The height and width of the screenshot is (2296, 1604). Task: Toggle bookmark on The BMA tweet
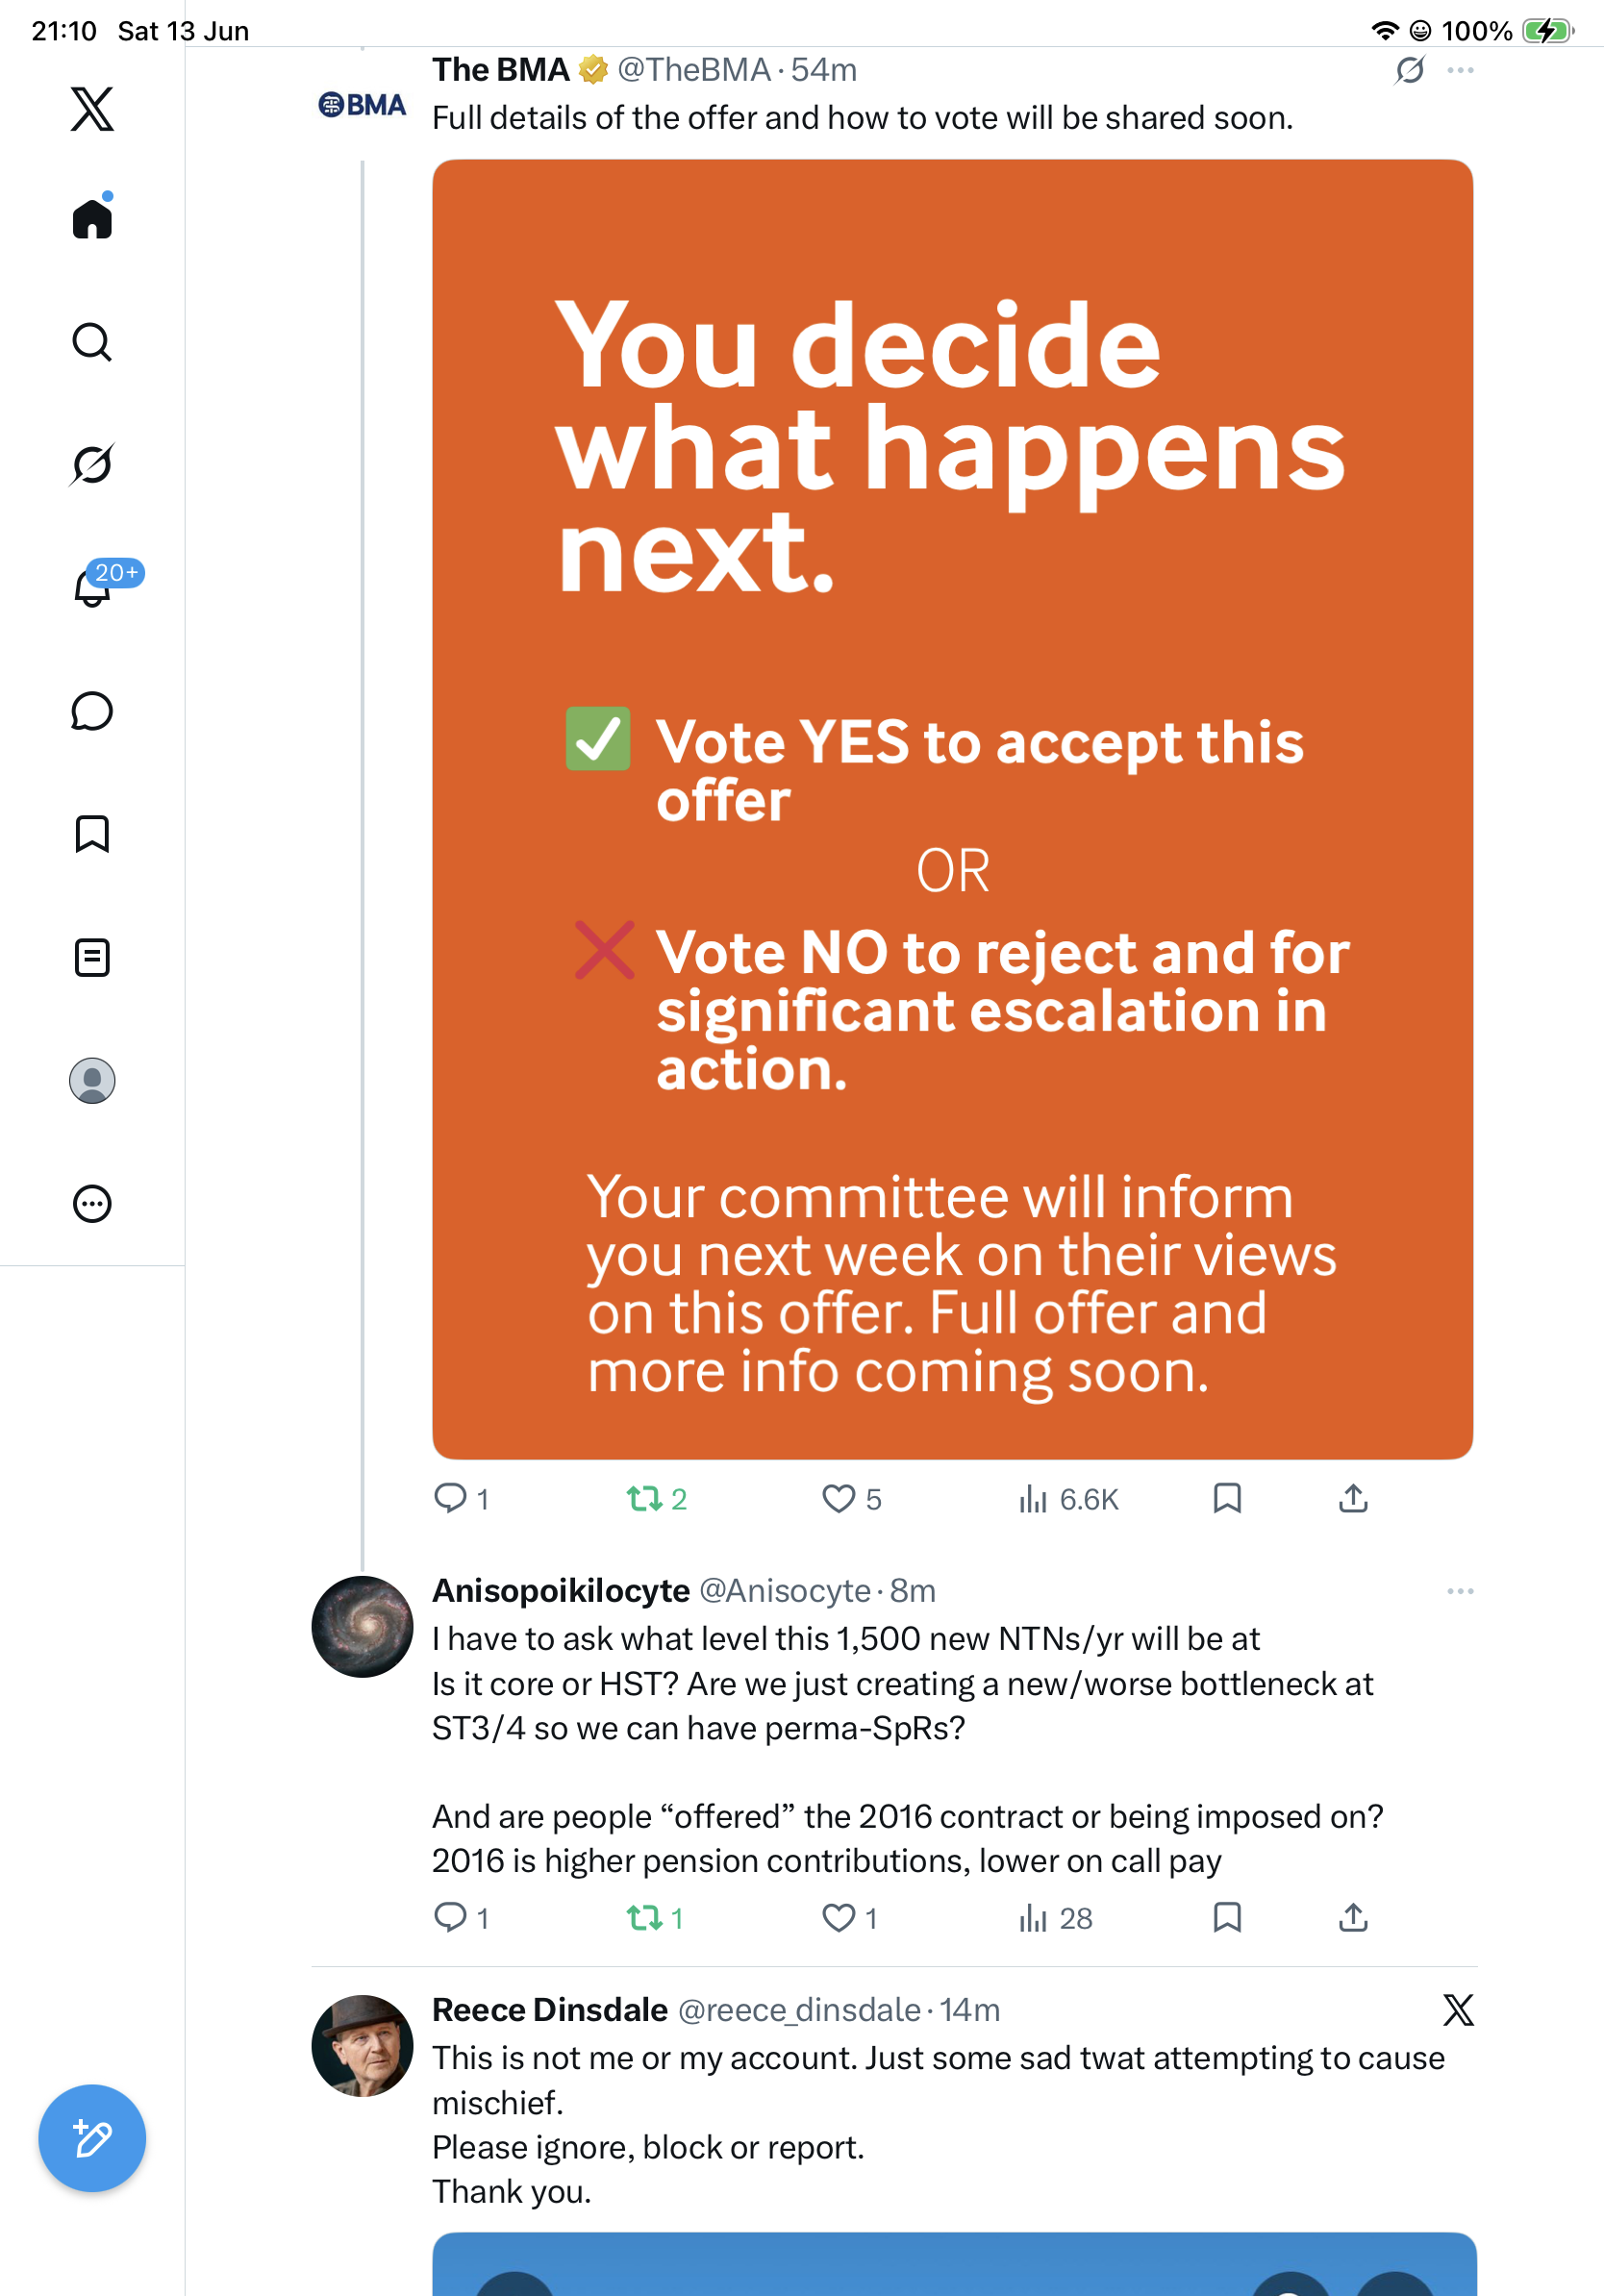point(1227,1498)
